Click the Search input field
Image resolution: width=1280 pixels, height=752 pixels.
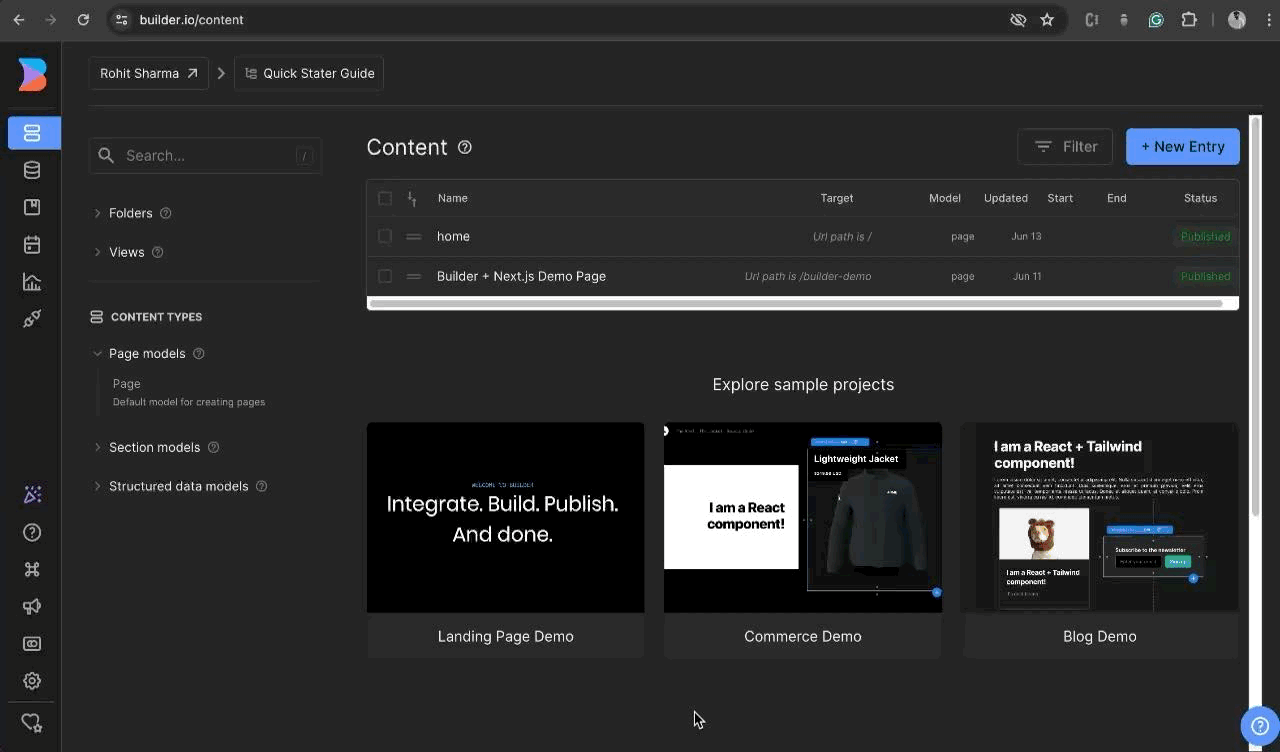click(x=205, y=156)
